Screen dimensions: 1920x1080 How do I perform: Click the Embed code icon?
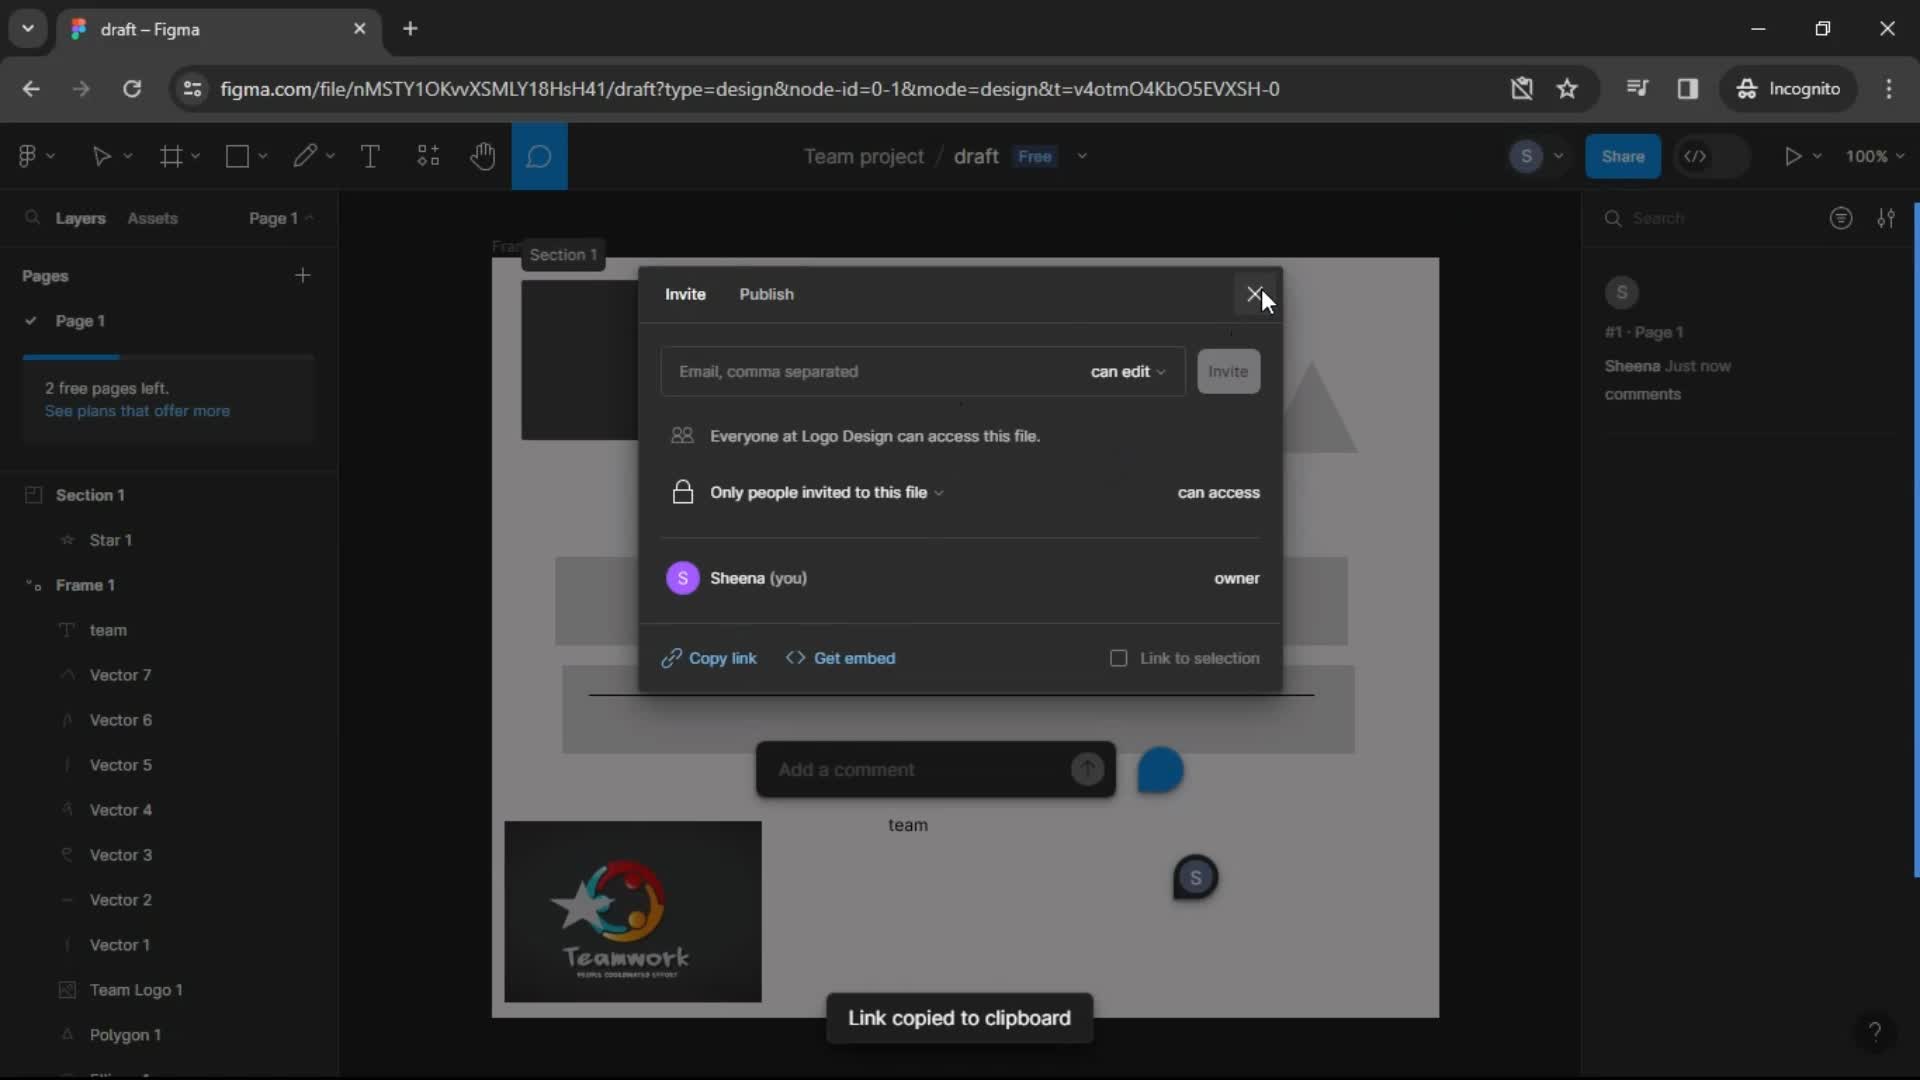coord(795,658)
